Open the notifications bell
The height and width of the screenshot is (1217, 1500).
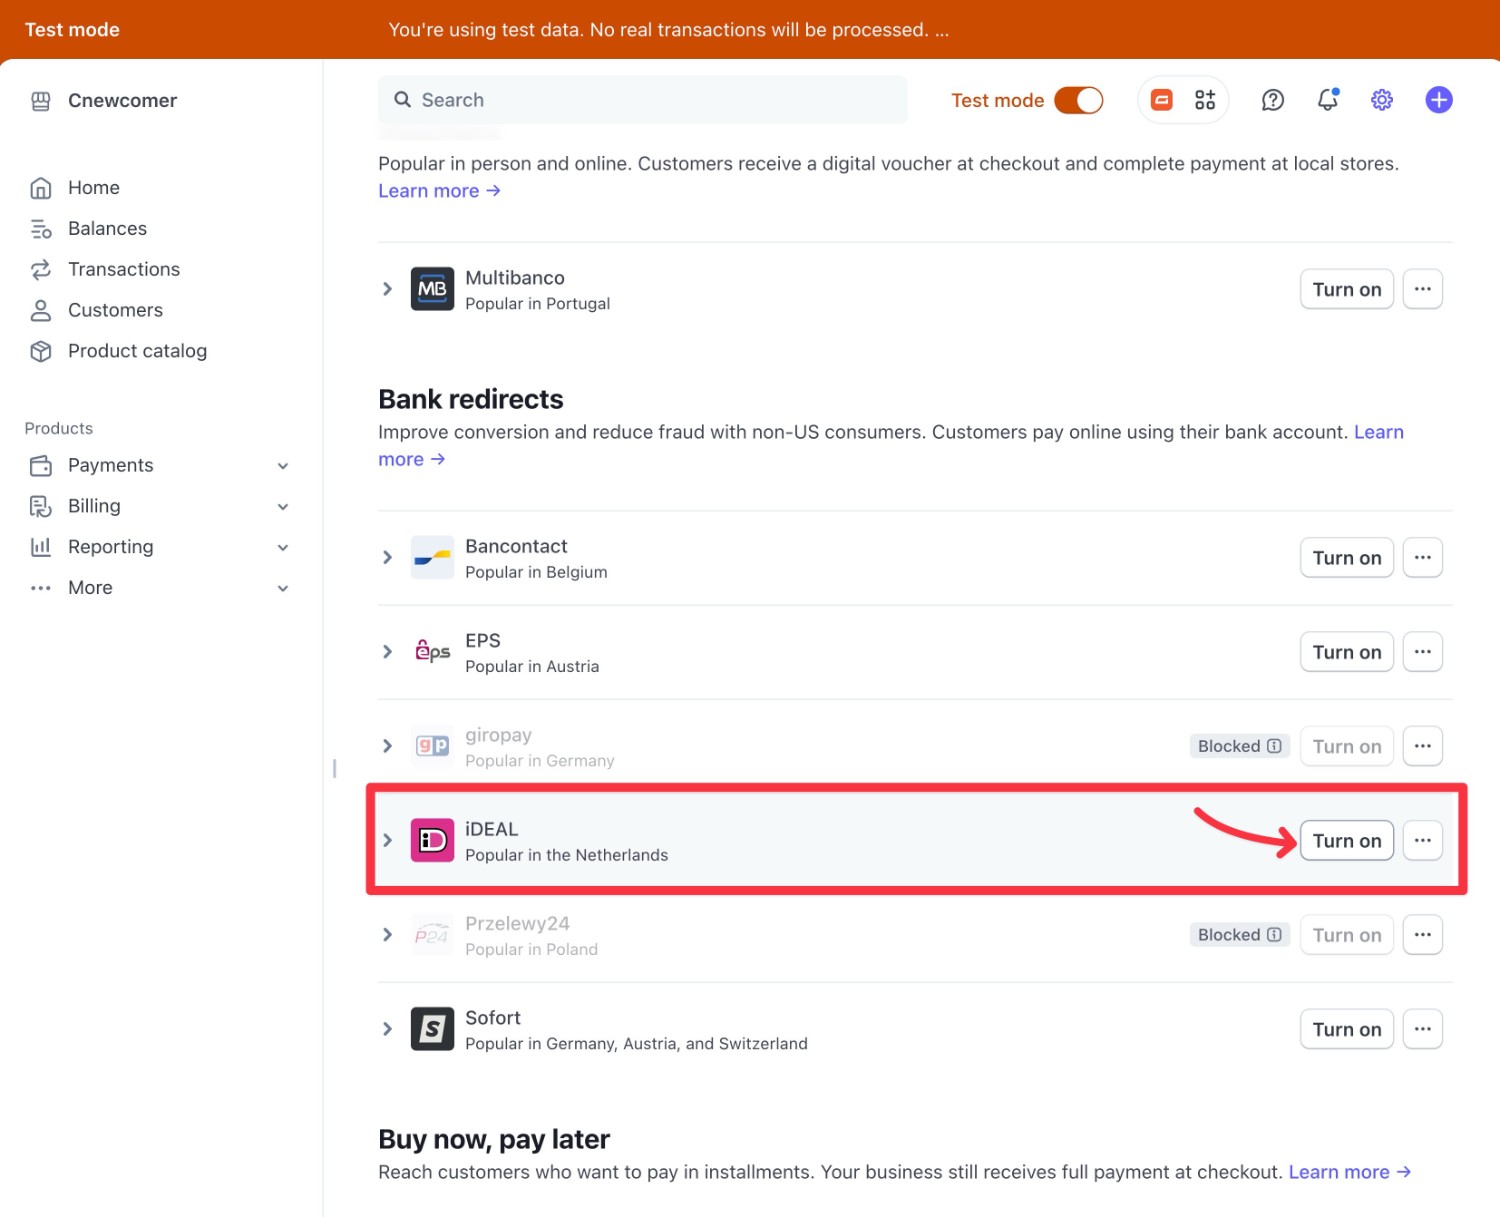pos(1328,100)
